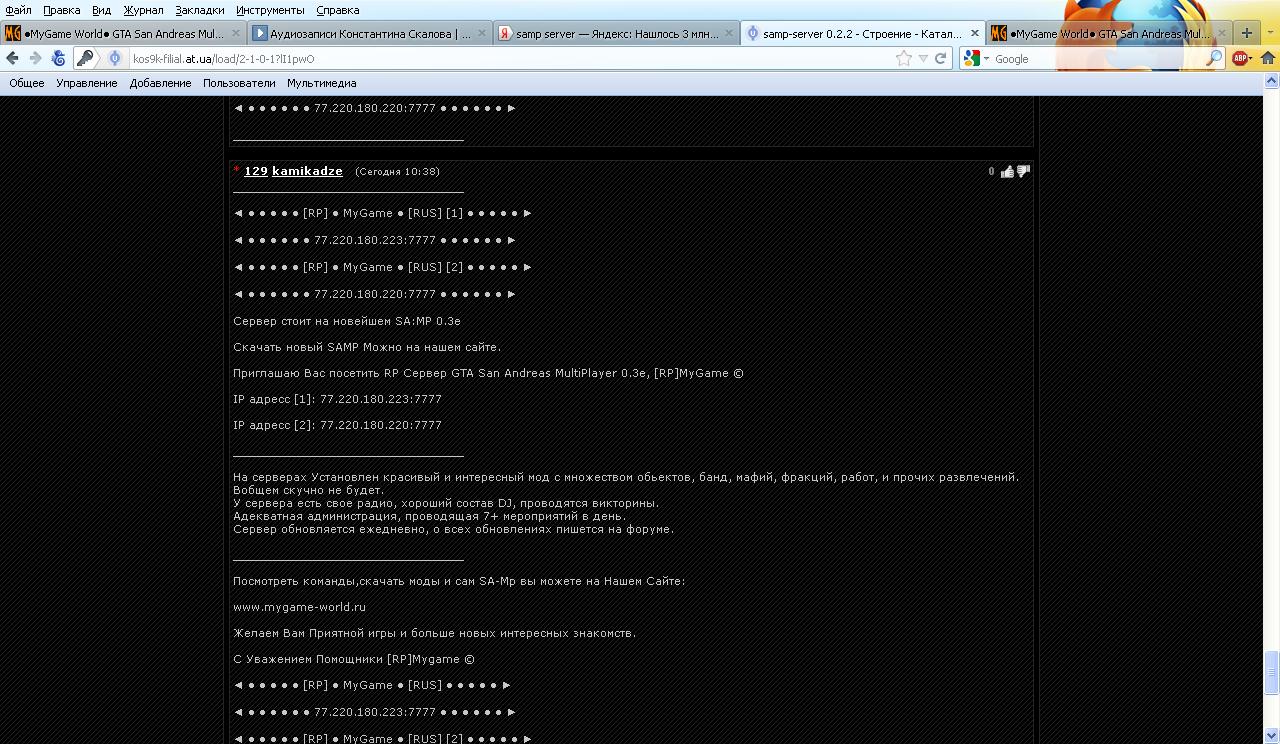Image resolution: width=1280 pixels, height=744 pixels.
Task: Click 'Сервер стоит на новейшем SA:MP 0.3e'
Action: [347, 321]
